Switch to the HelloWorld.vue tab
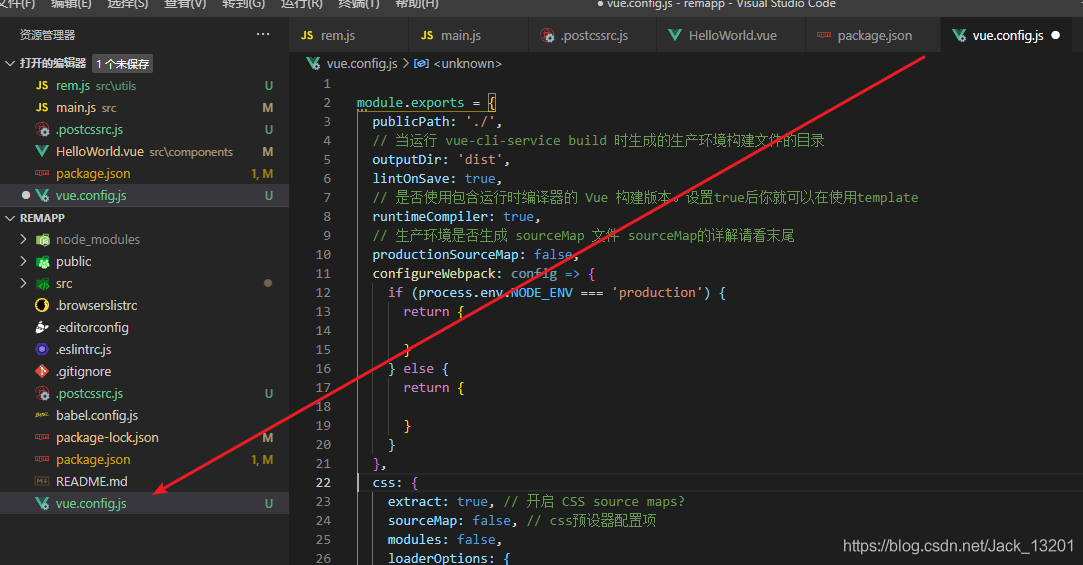Image resolution: width=1083 pixels, height=565 pixels. [x=731, y=35]
